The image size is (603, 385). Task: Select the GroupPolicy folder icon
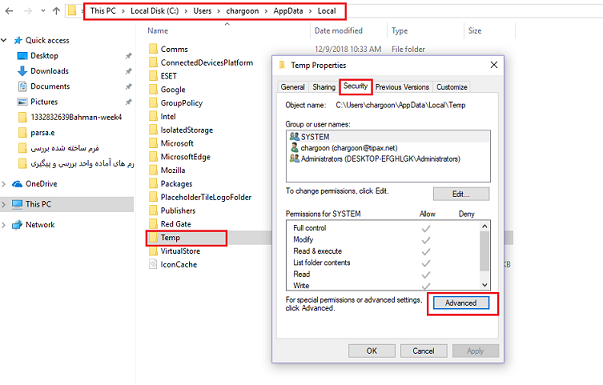point(153,103)
